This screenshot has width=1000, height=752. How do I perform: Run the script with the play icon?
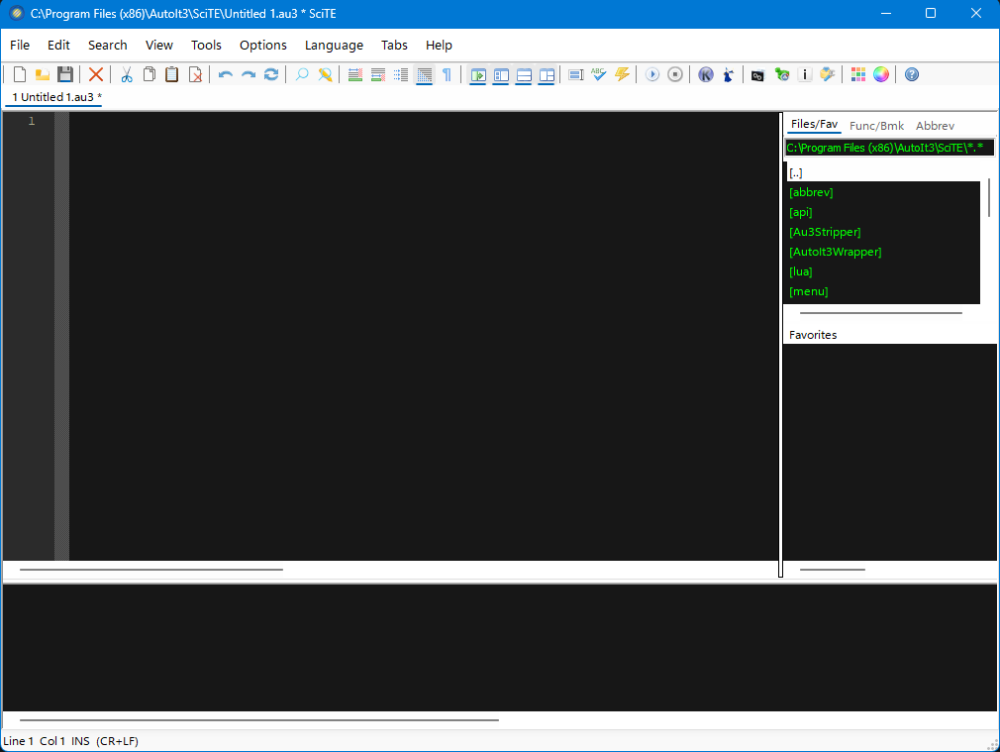(x=652, y=75)
